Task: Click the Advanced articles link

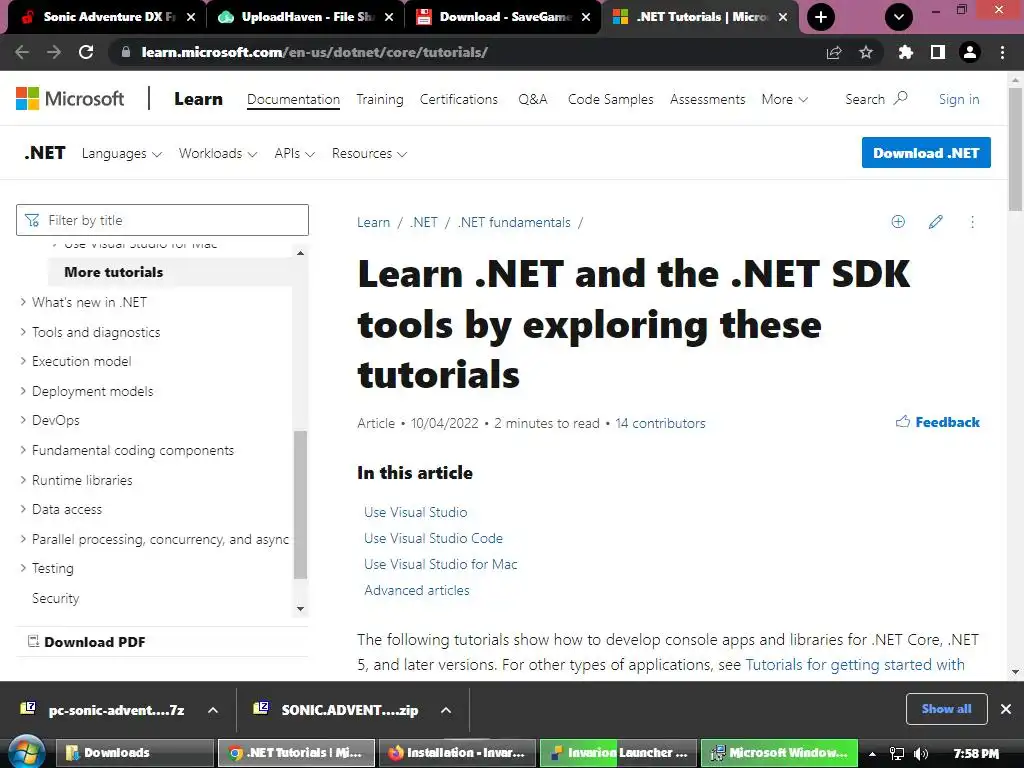Action: pos(417,590)
